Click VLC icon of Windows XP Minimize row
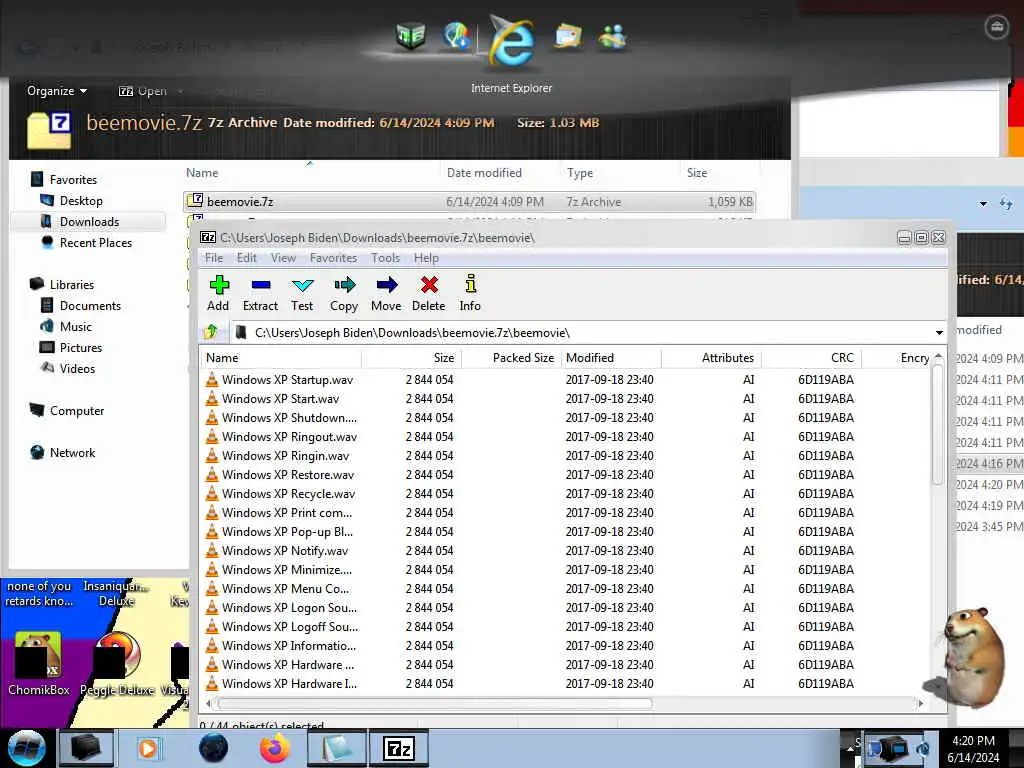 (212, 569)
